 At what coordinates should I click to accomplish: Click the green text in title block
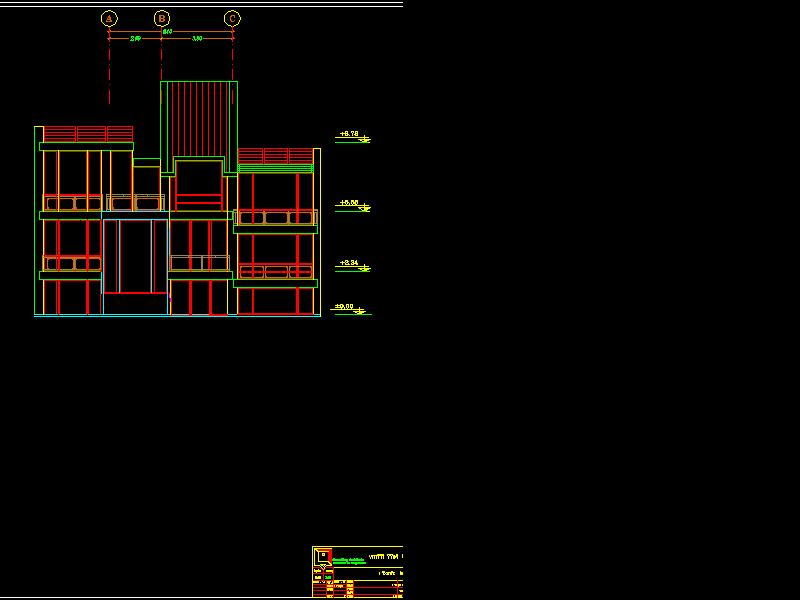(x=349, y=561)
